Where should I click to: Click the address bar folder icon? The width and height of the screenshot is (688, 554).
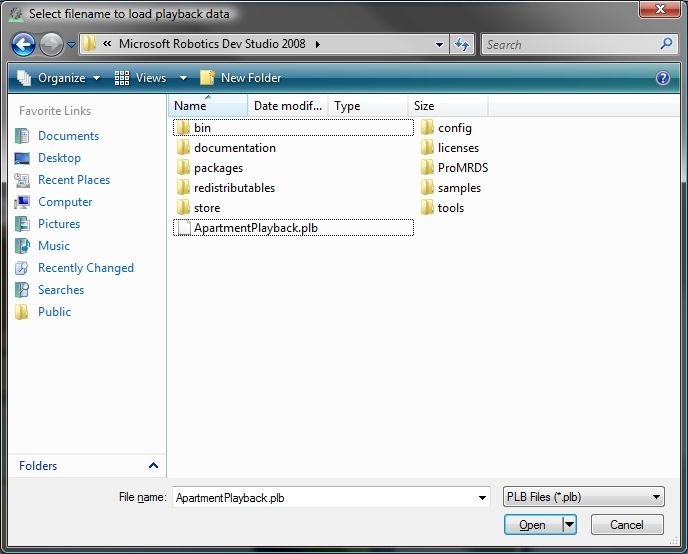tap(89, 44)
